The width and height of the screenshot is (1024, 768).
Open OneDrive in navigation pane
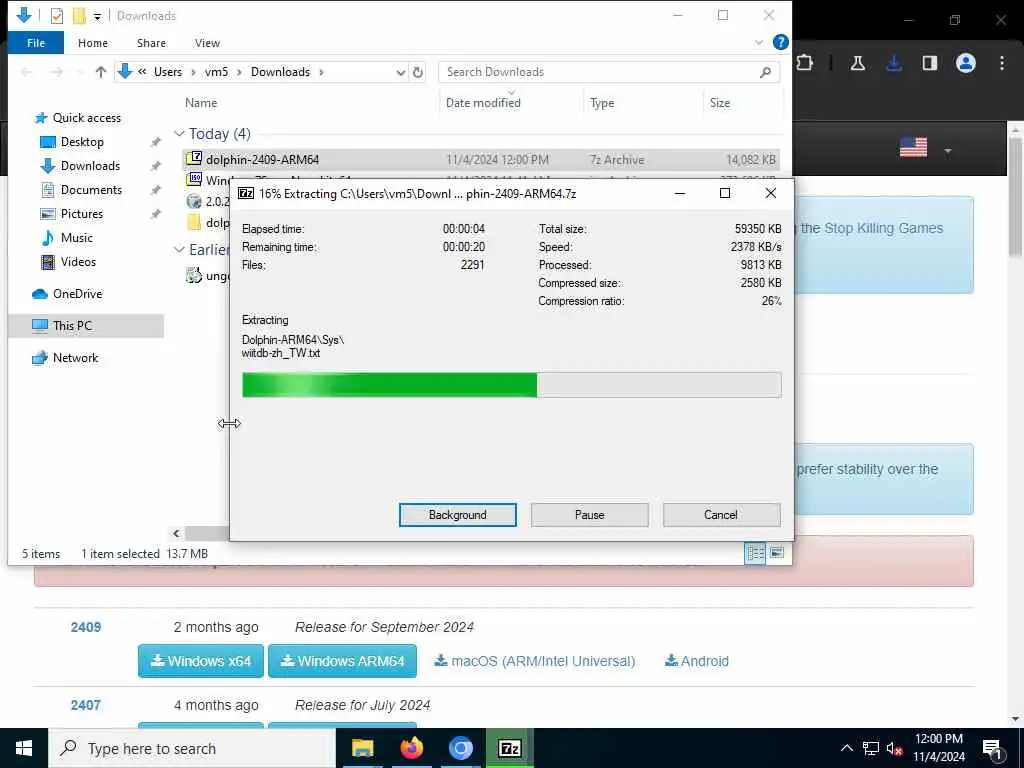[77, 294]
